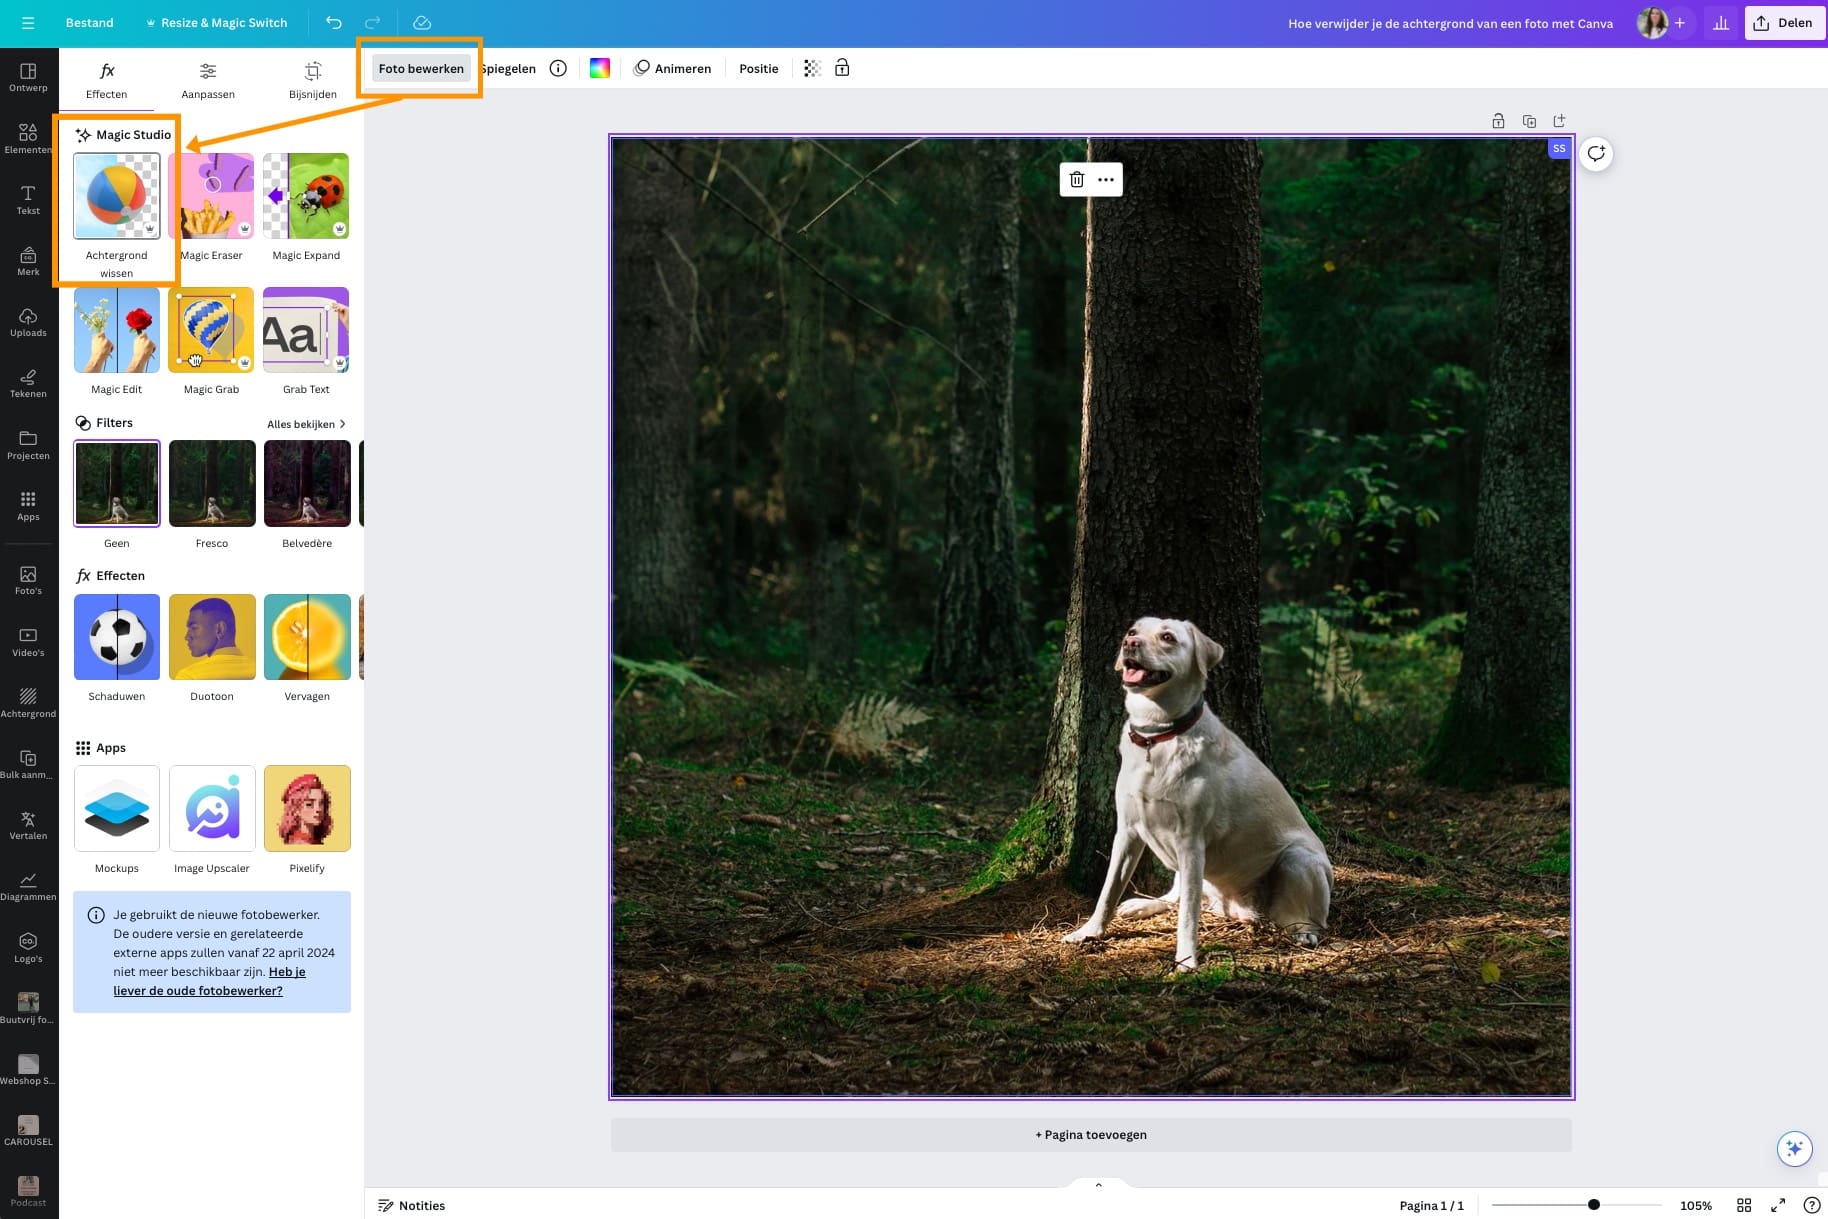Open the Vertalen sidebar tool

(x=28, y=825)
